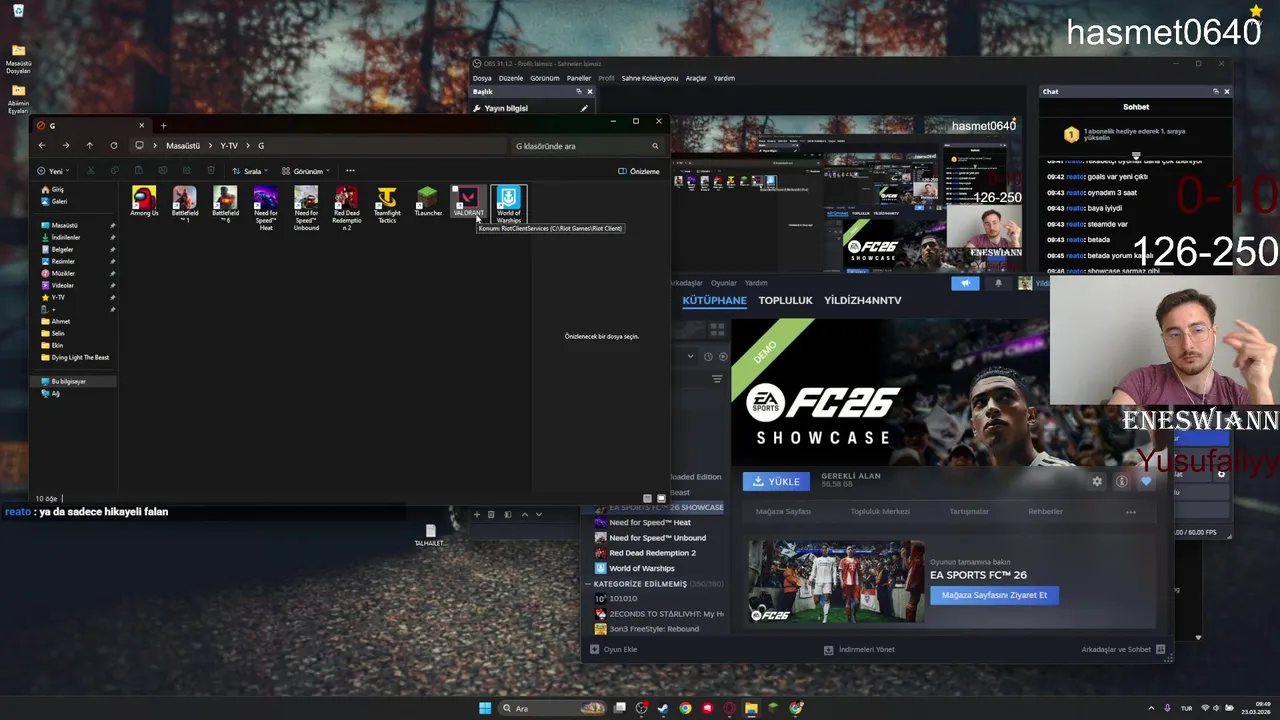Open Steam from the taskbar

[x=662, y=708]
